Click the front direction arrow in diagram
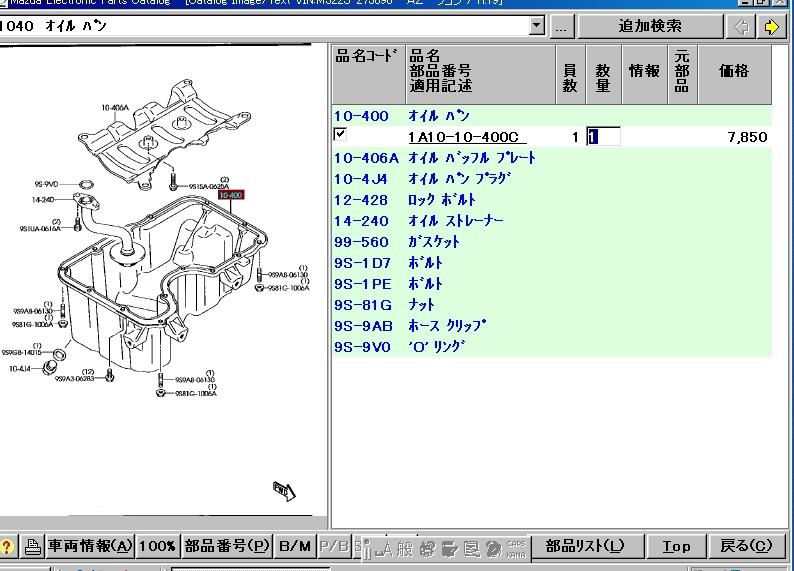 click(284, 490)
